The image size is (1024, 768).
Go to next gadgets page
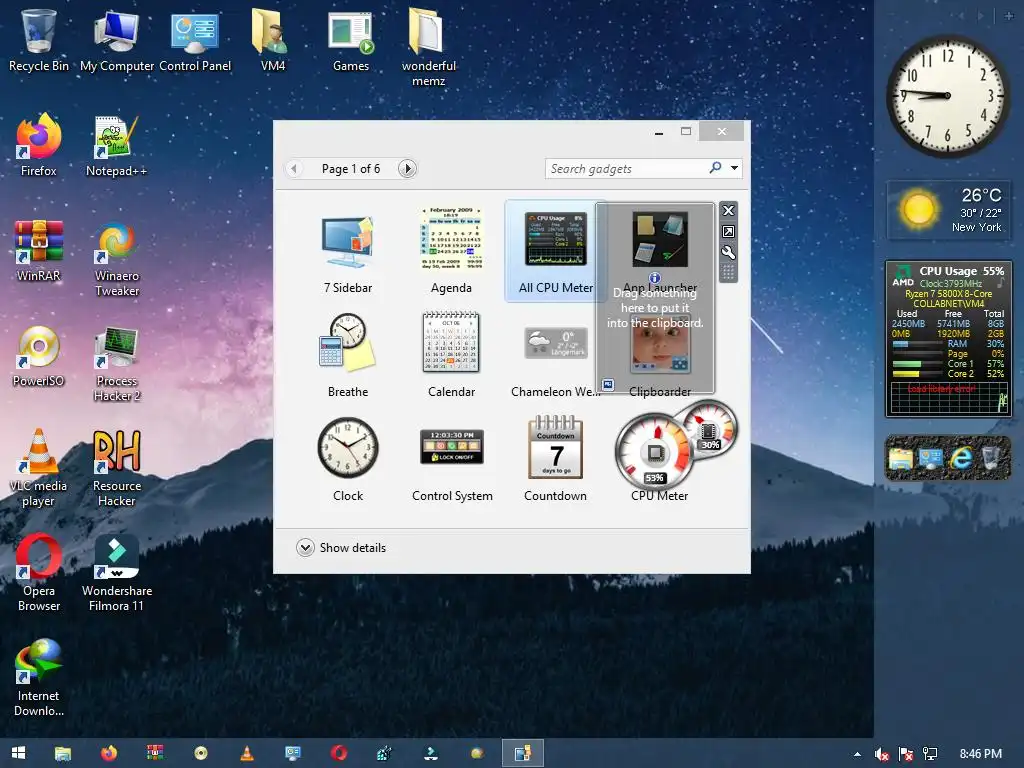point(407,168)
